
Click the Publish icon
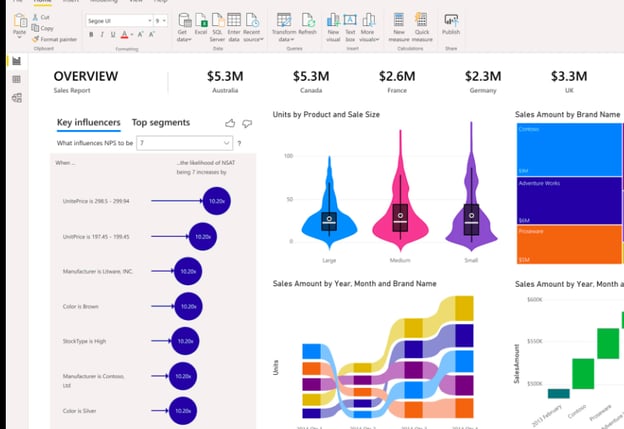(x=450, y=20)
